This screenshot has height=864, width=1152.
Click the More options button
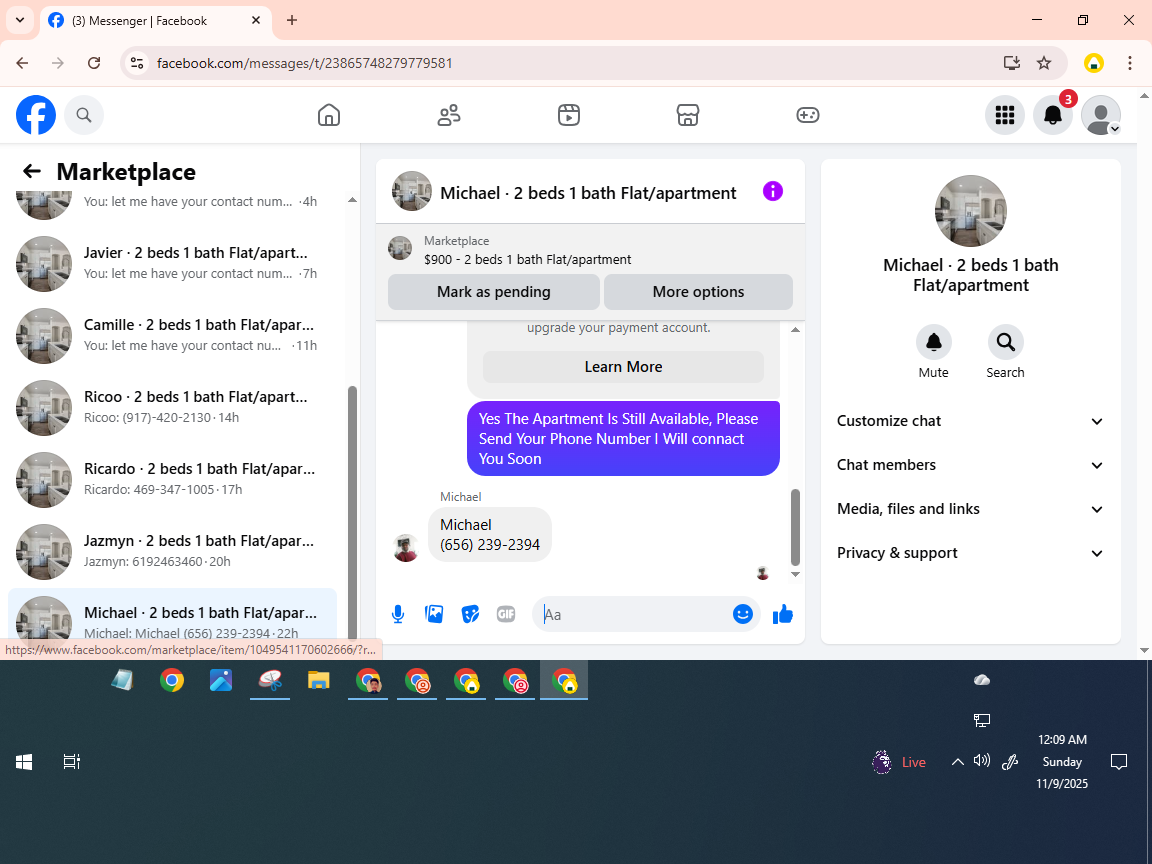point(698,292)
